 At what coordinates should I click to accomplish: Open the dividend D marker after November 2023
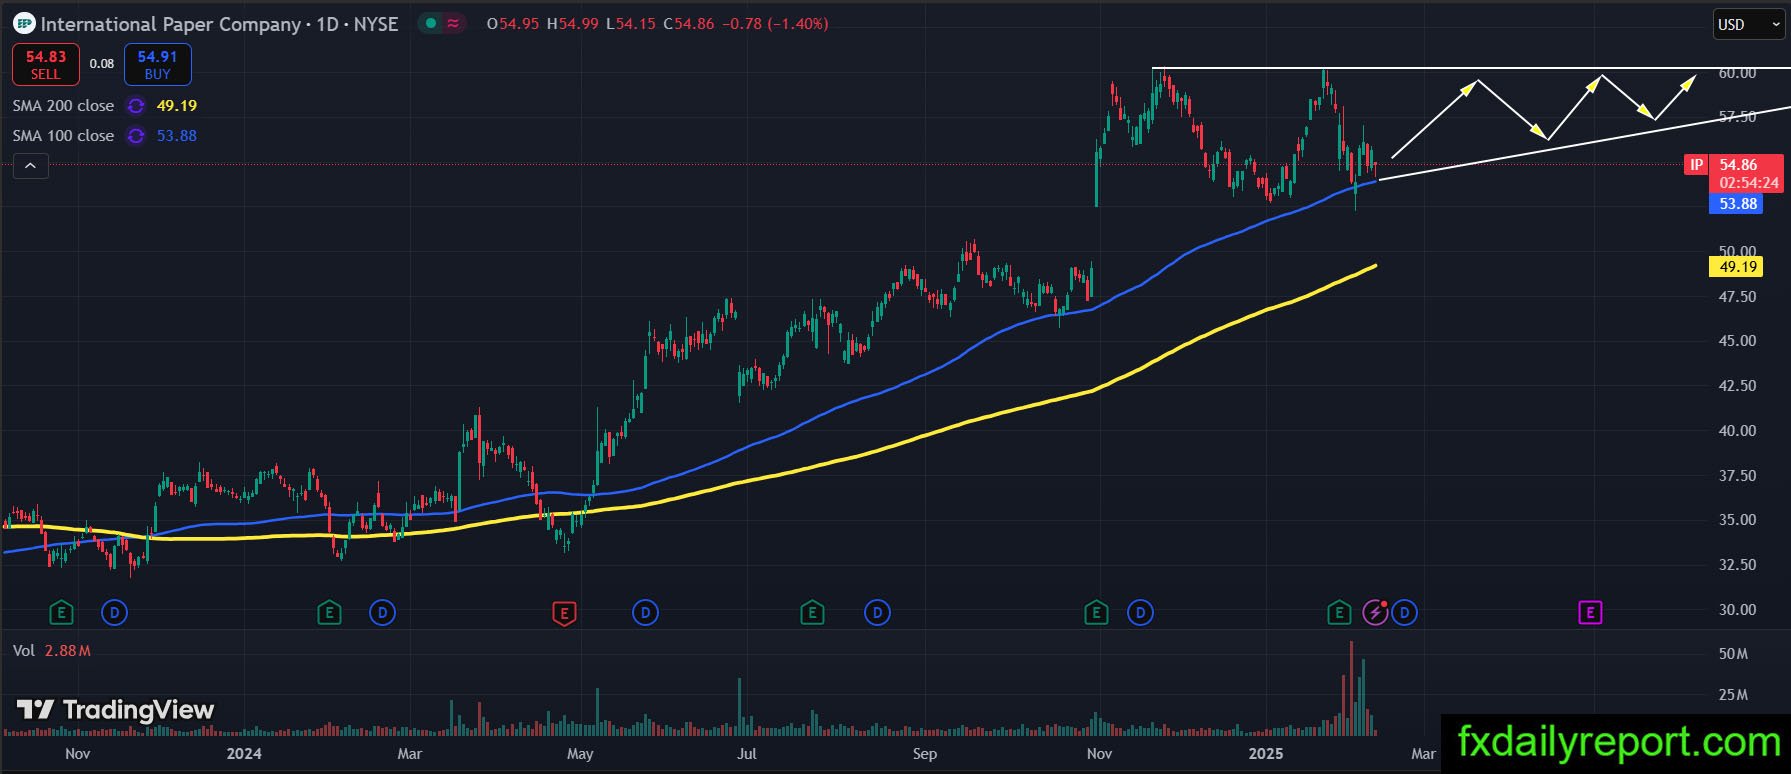coord(115,612)
